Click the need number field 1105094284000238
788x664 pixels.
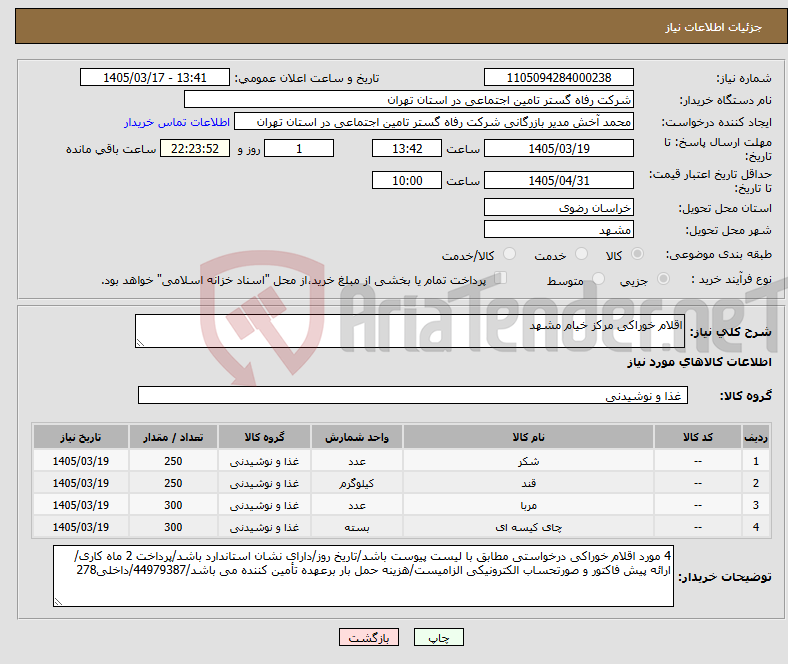(x=558, y=77)
